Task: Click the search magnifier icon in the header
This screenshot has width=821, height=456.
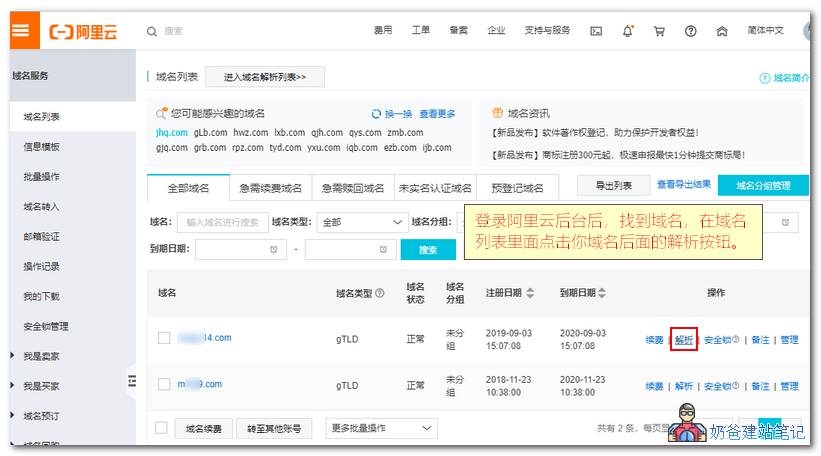Action: click(x=152, y=32)
